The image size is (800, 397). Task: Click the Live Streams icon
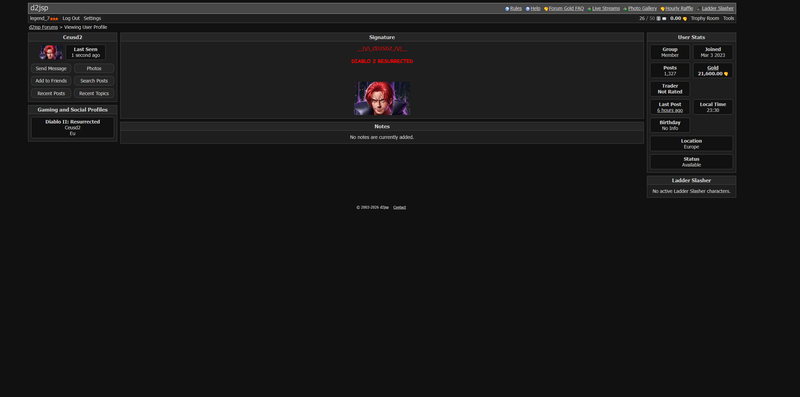tap(589, 9)
